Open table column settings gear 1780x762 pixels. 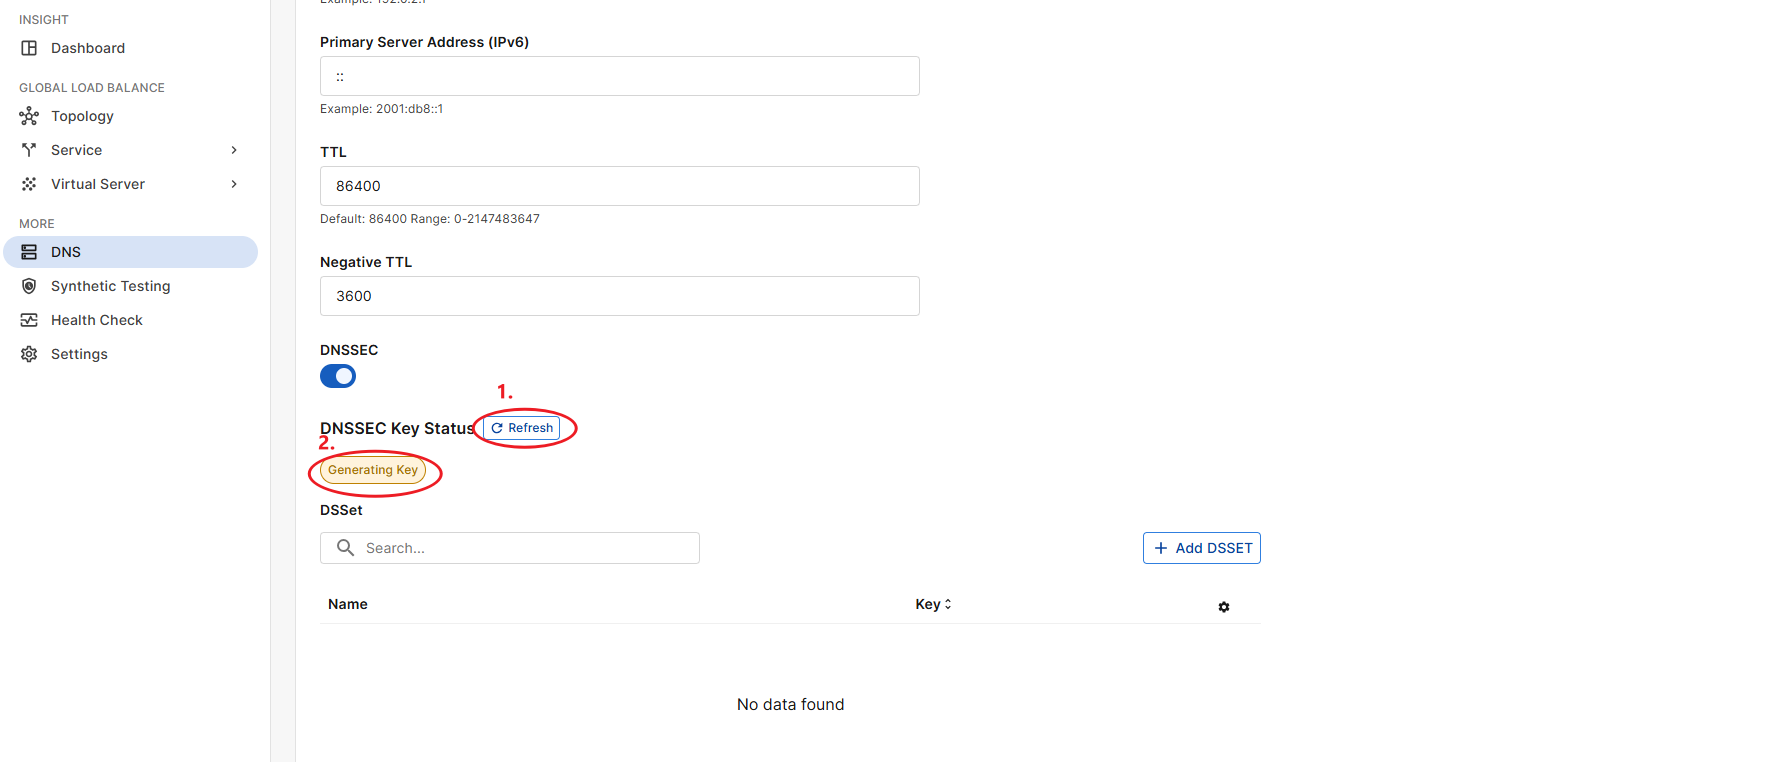[x=1223, y=607]
